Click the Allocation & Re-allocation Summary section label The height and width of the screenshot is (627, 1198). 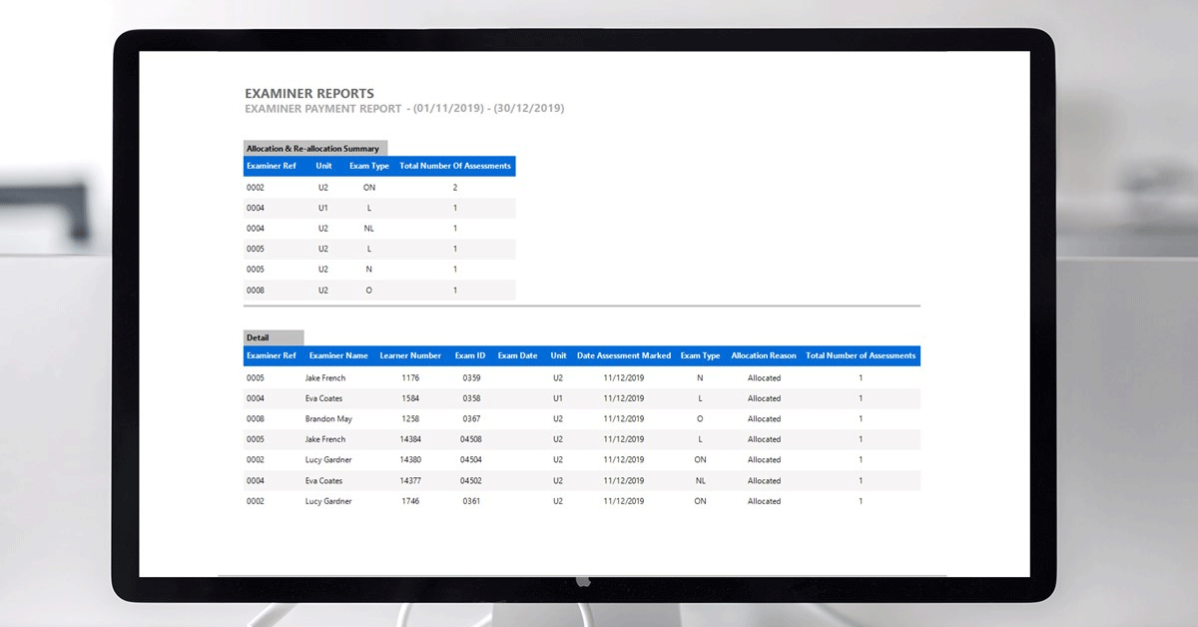pos(313,148)
